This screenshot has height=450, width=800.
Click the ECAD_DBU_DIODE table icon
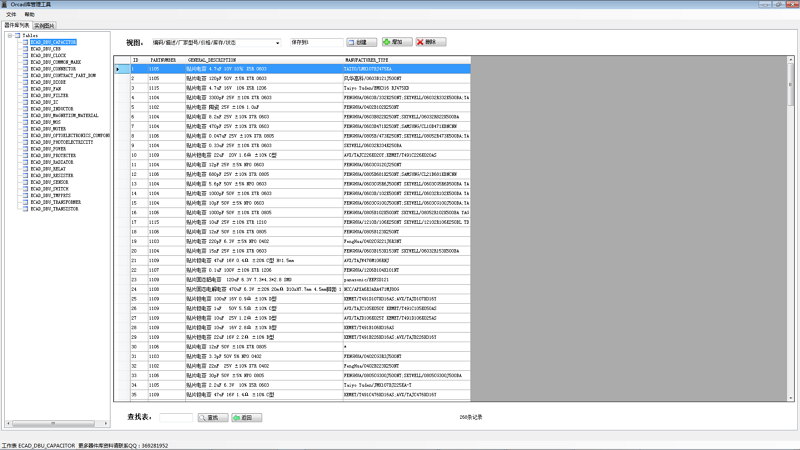(x=25, y=81)
